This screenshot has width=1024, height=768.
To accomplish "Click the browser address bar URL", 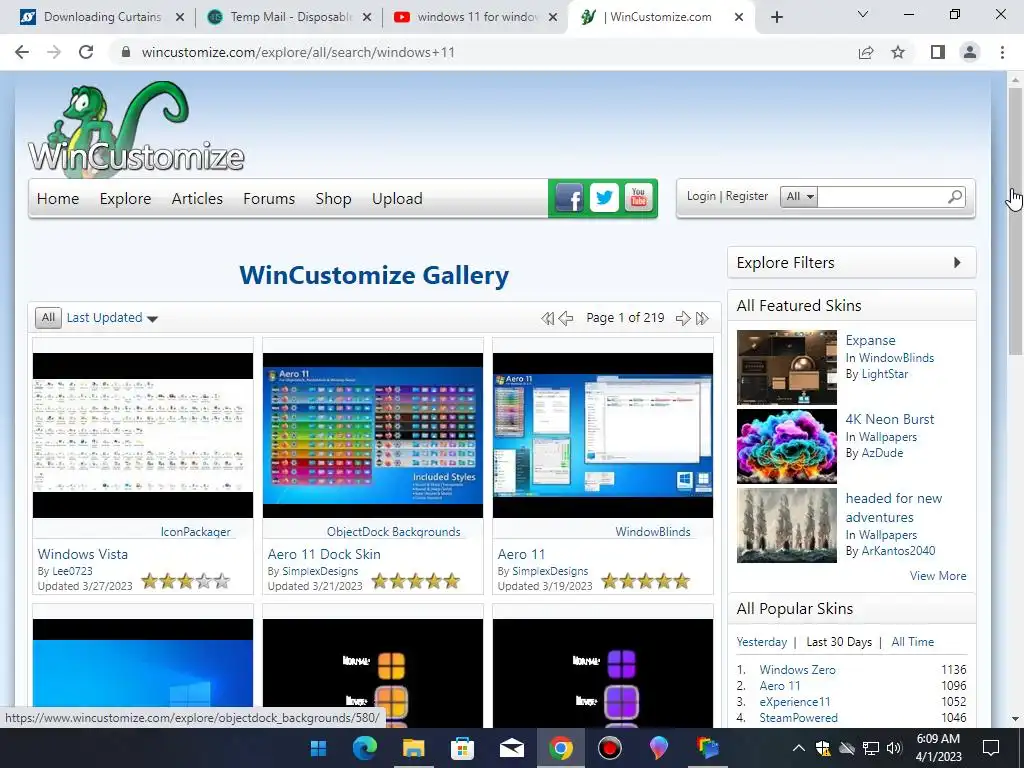I will [x=298, y=52].
